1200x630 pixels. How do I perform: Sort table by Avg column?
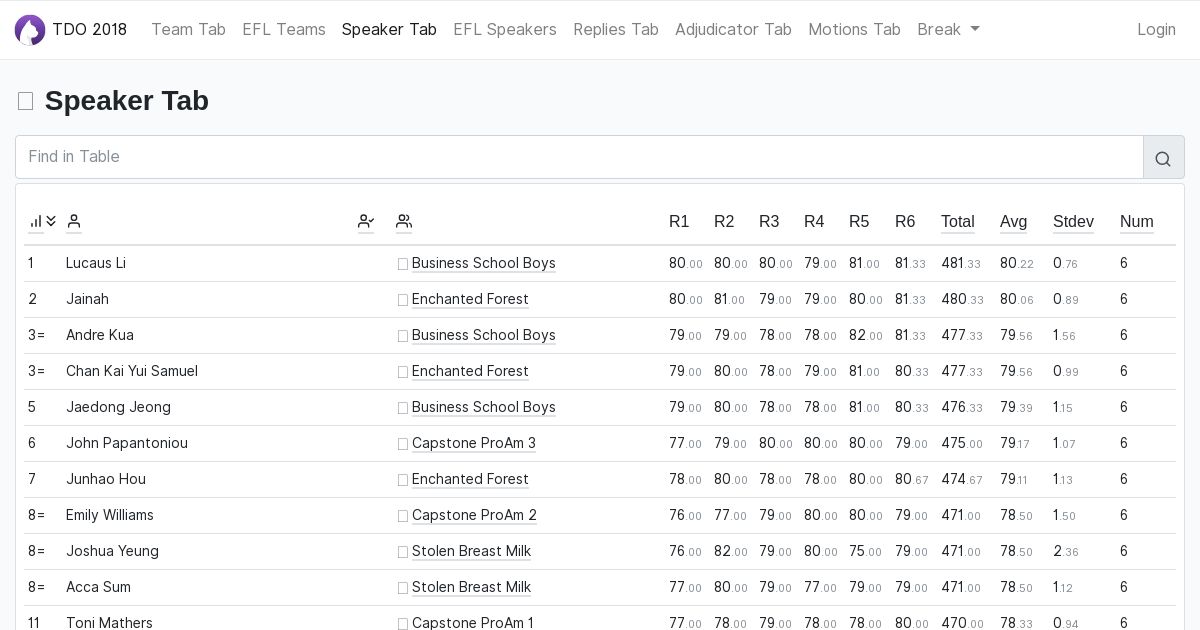click(1013, 222)
